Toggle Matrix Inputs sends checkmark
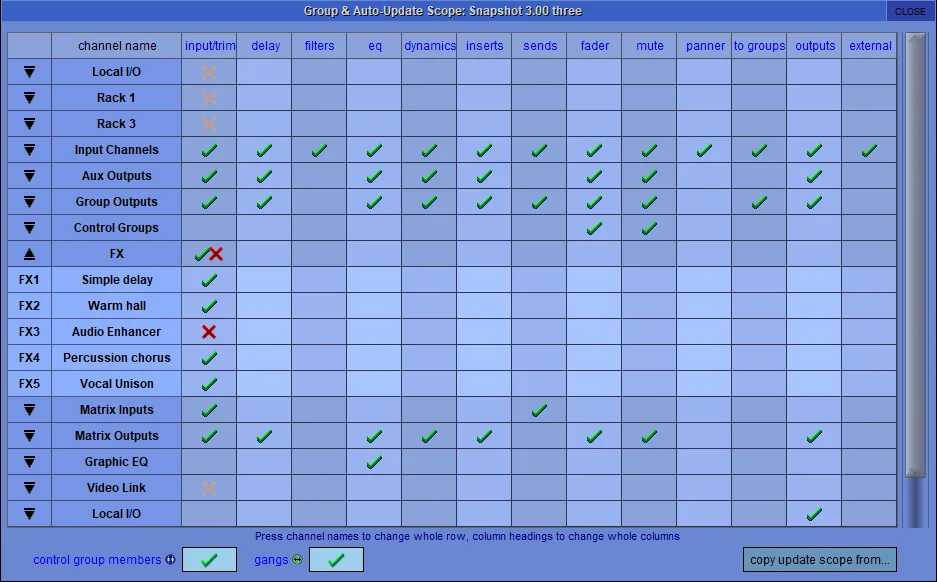 click(x=540, y=410)
